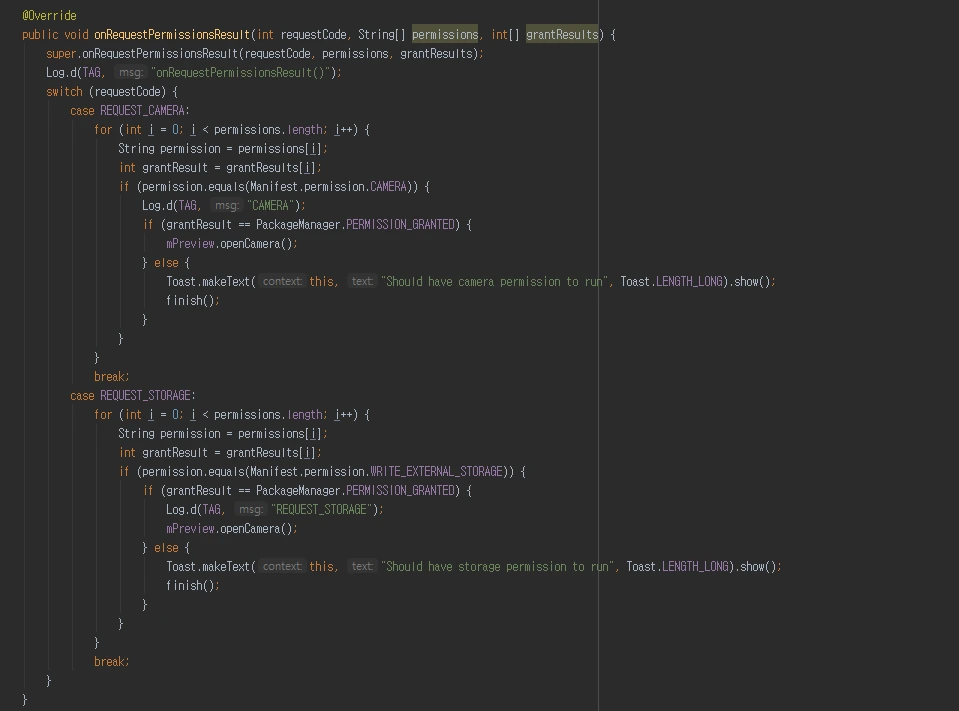This screenshot has height=711, width=959.
Task: Click LENGTH_LONG in the storage permission Toast line
Action: (695, 566)
